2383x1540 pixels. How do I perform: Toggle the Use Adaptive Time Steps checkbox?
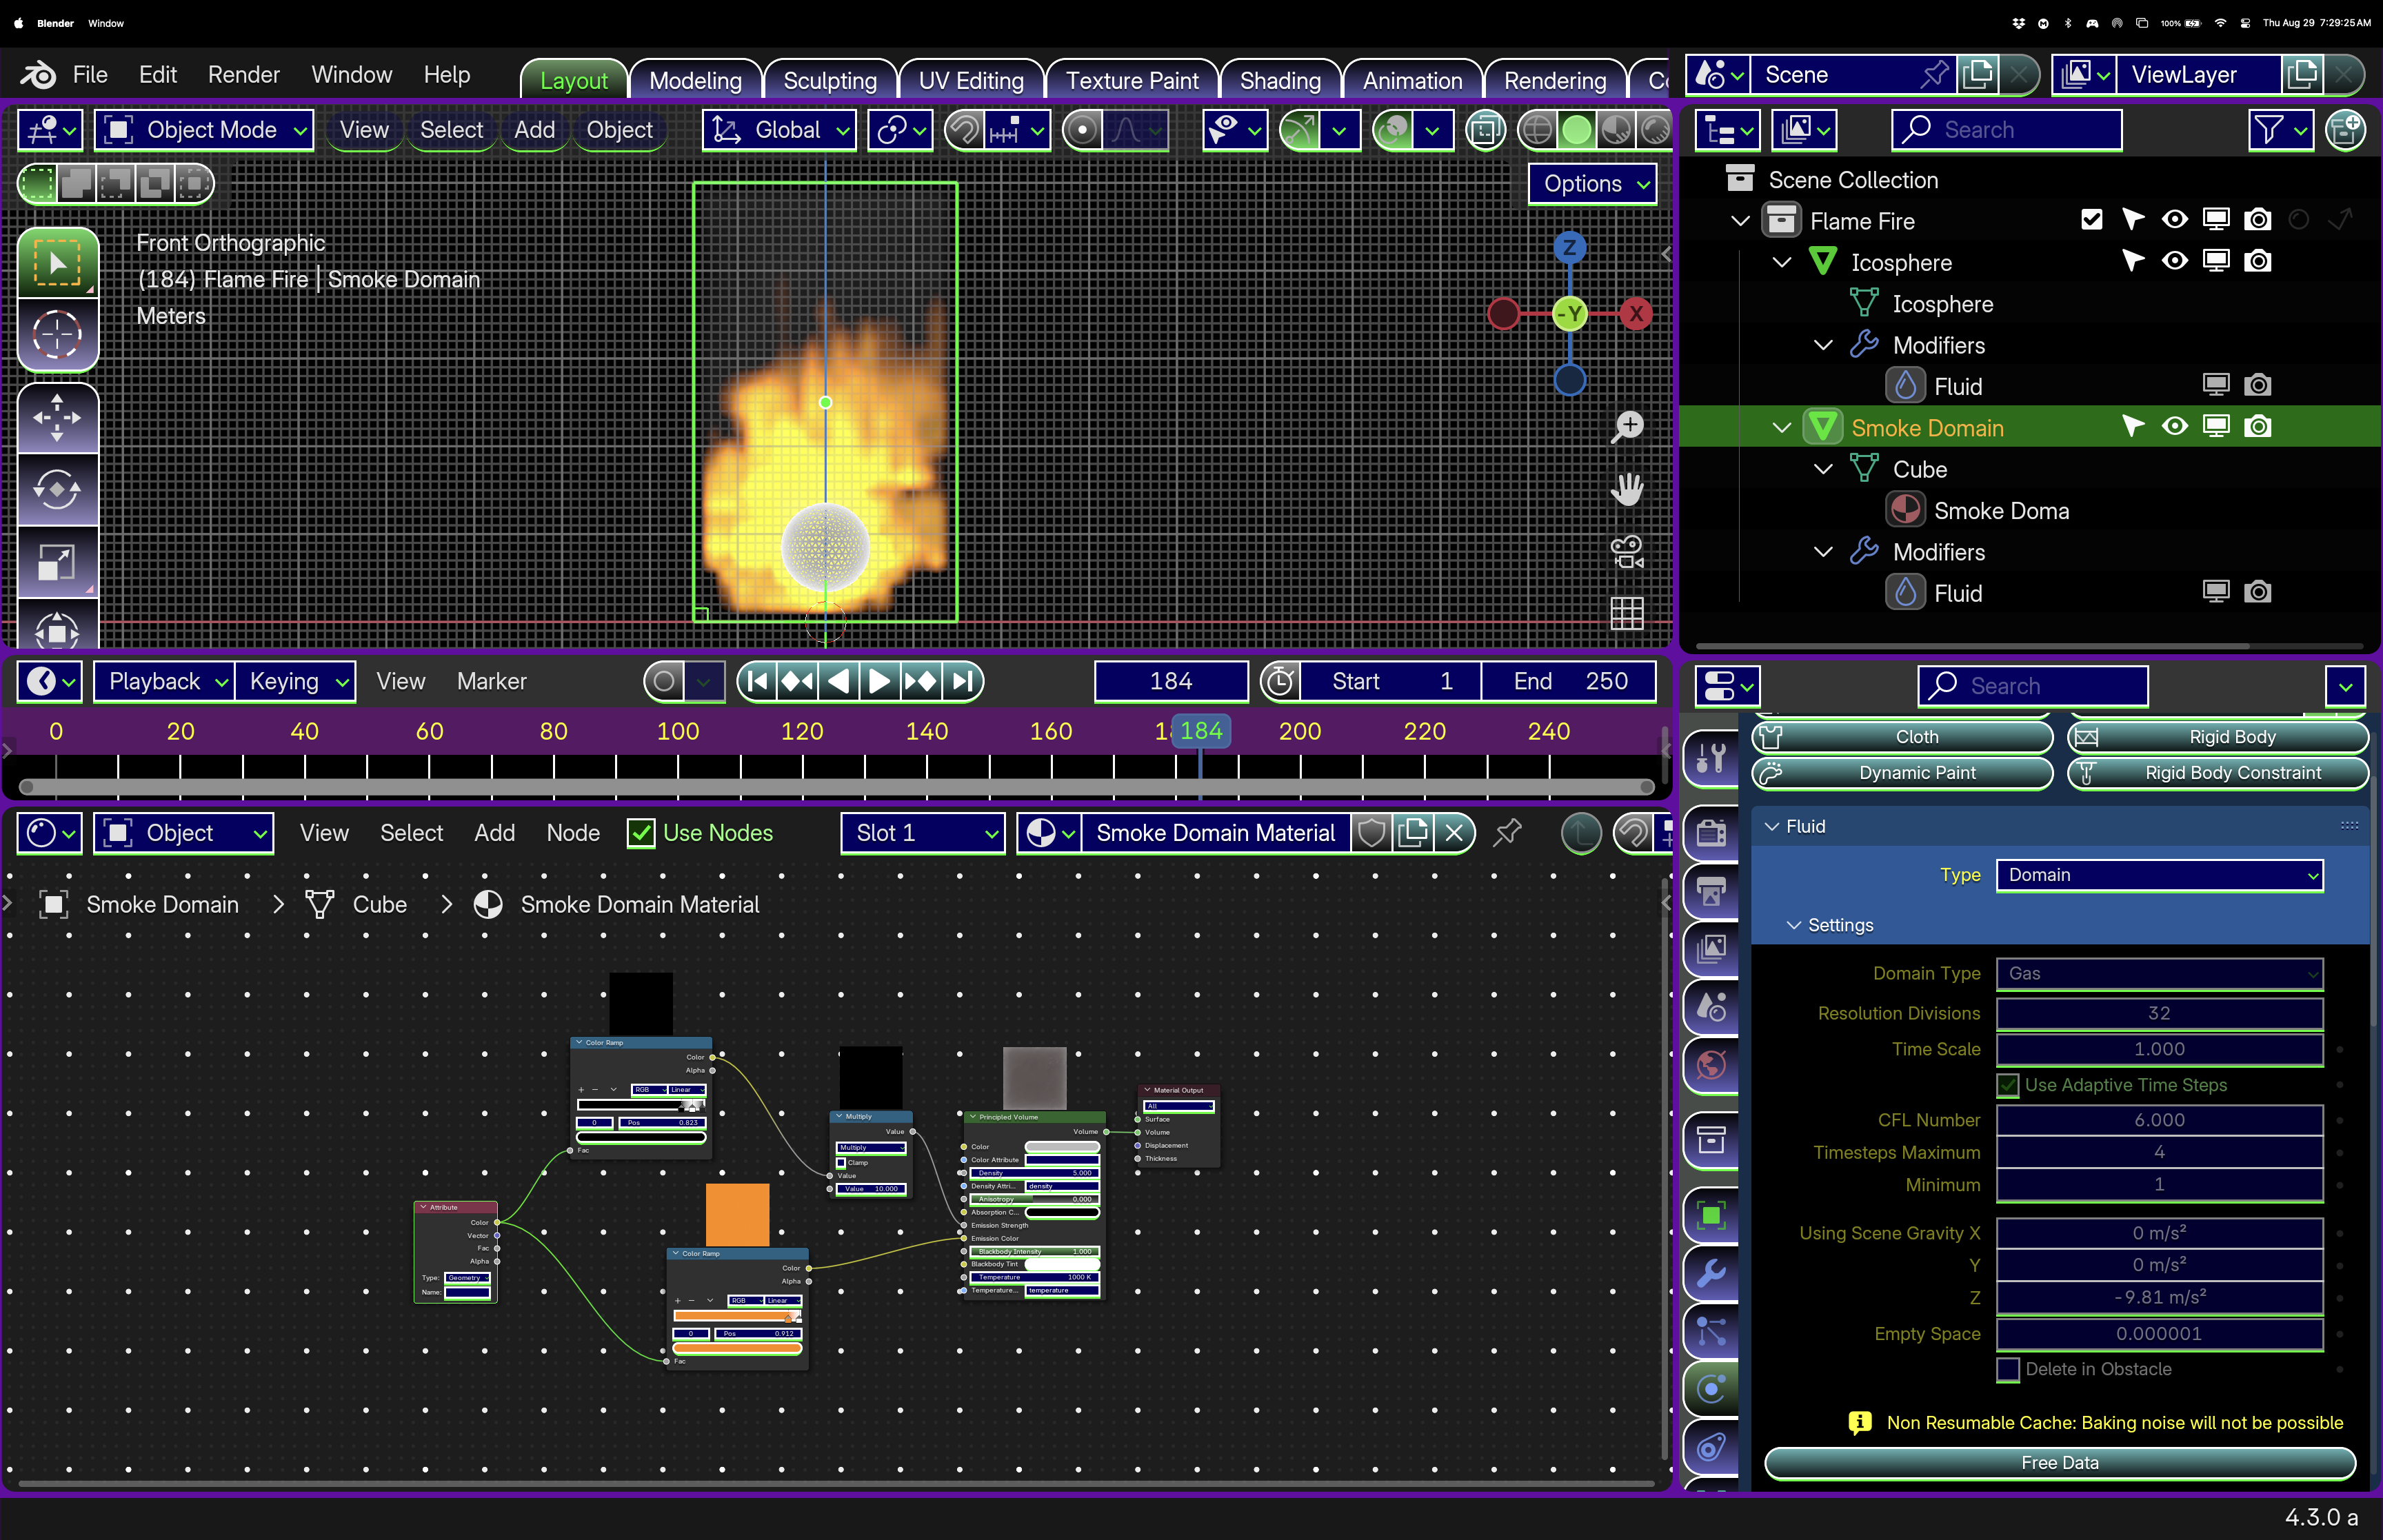2007,1085
